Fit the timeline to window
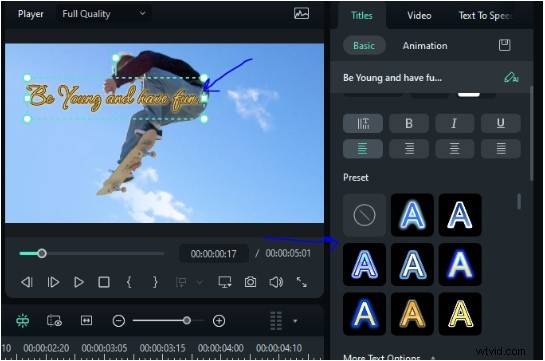This screenshot has width=545, height=361. [86, 320]
